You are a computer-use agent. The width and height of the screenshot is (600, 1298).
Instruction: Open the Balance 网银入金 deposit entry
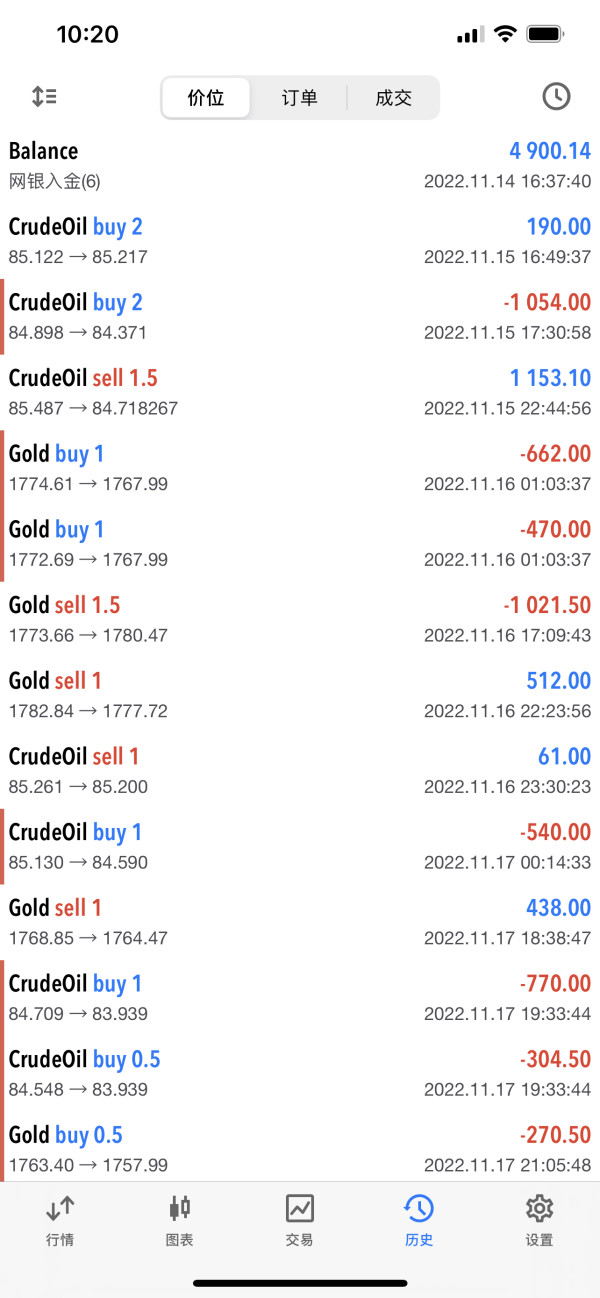300,165
